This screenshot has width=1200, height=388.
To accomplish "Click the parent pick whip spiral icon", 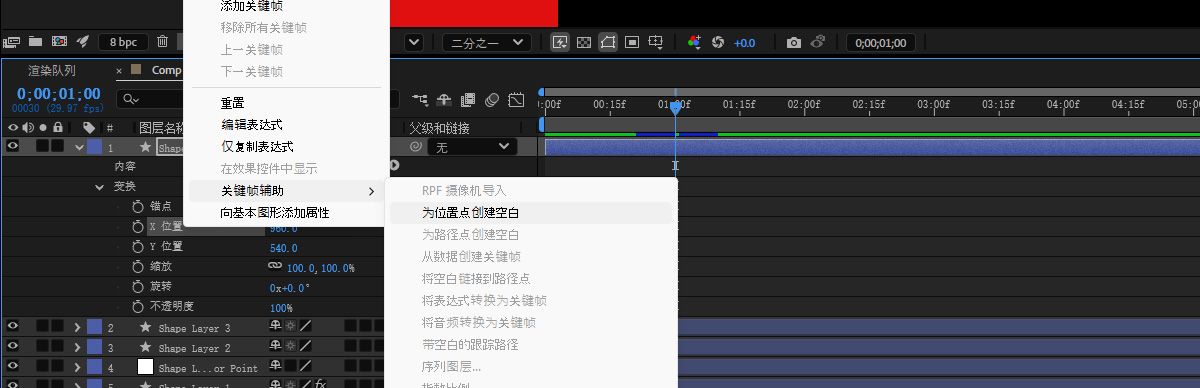I will click(415, 147).
